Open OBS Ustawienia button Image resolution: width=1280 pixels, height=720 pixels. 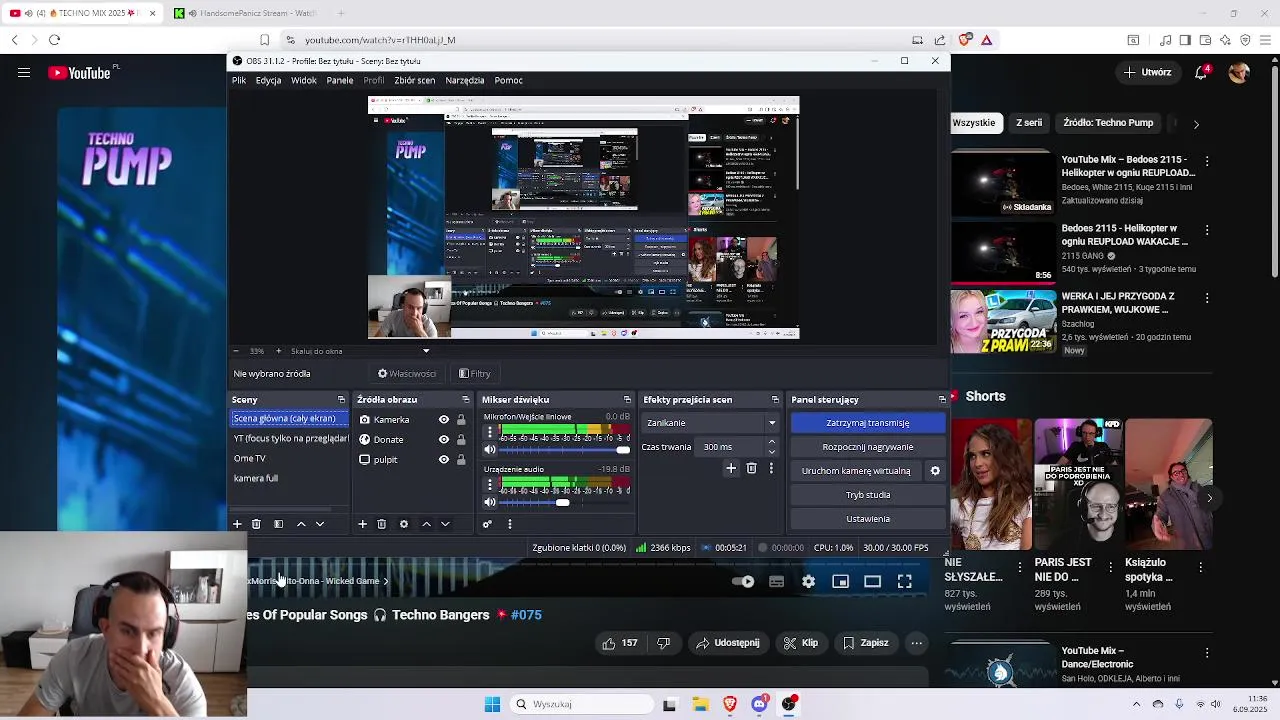pyautogui.click(x=868, y=519)
